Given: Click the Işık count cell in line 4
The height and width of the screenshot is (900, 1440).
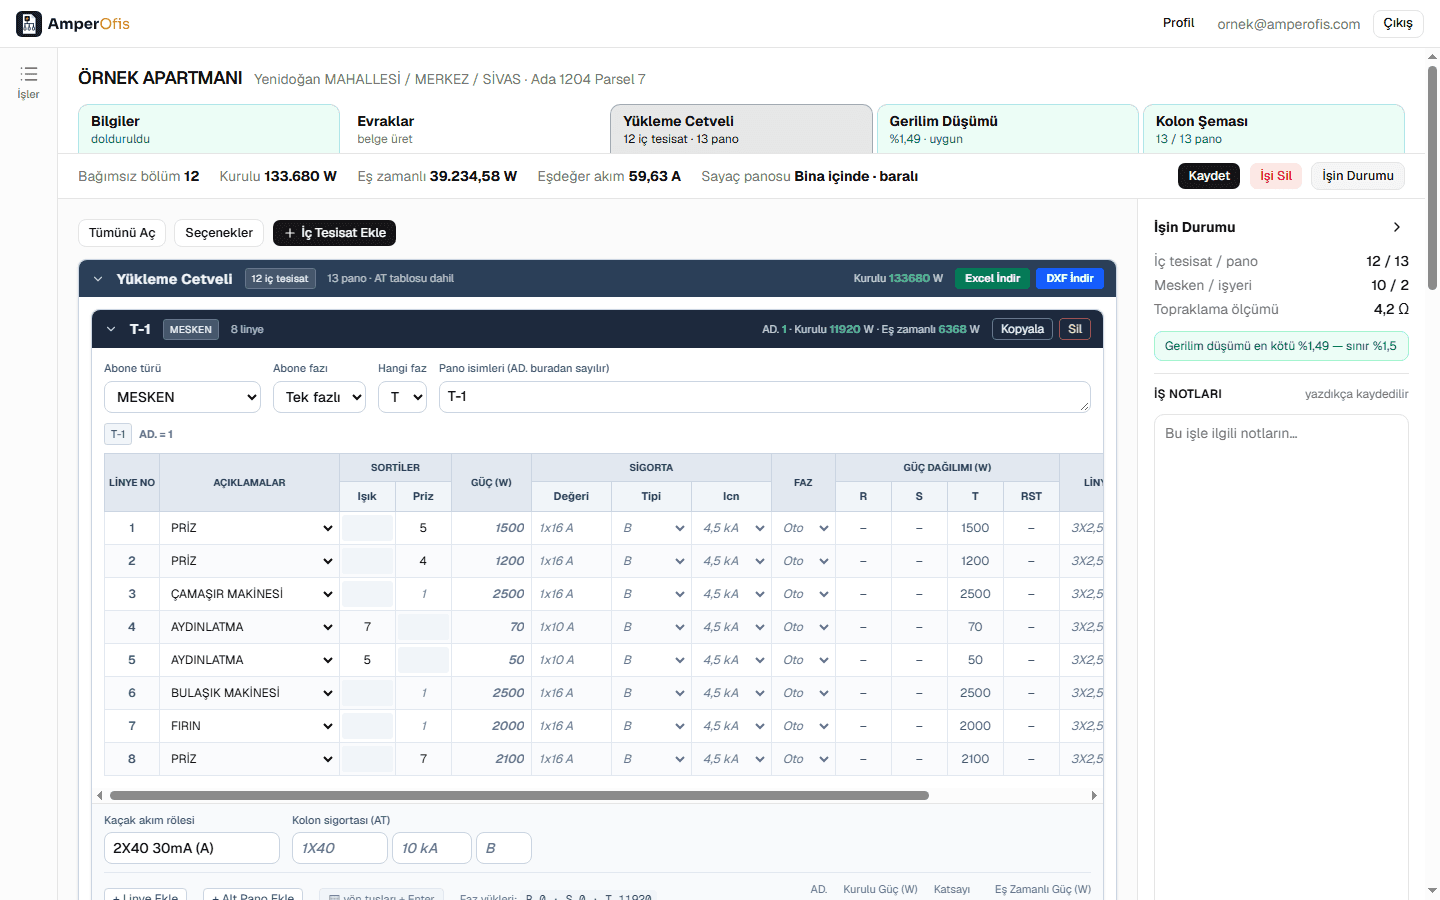Looking at the screenshot, I should [367, 627].
